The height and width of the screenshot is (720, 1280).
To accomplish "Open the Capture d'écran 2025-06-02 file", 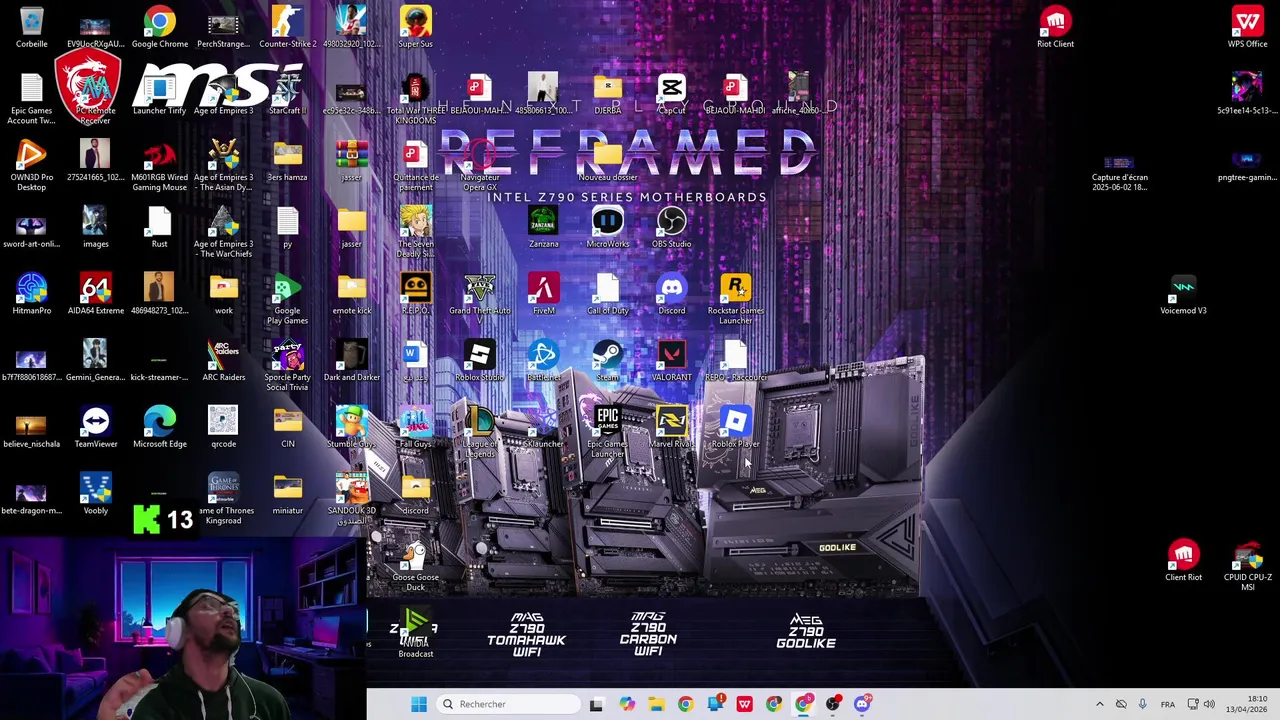I will (x=1119, y=171).
